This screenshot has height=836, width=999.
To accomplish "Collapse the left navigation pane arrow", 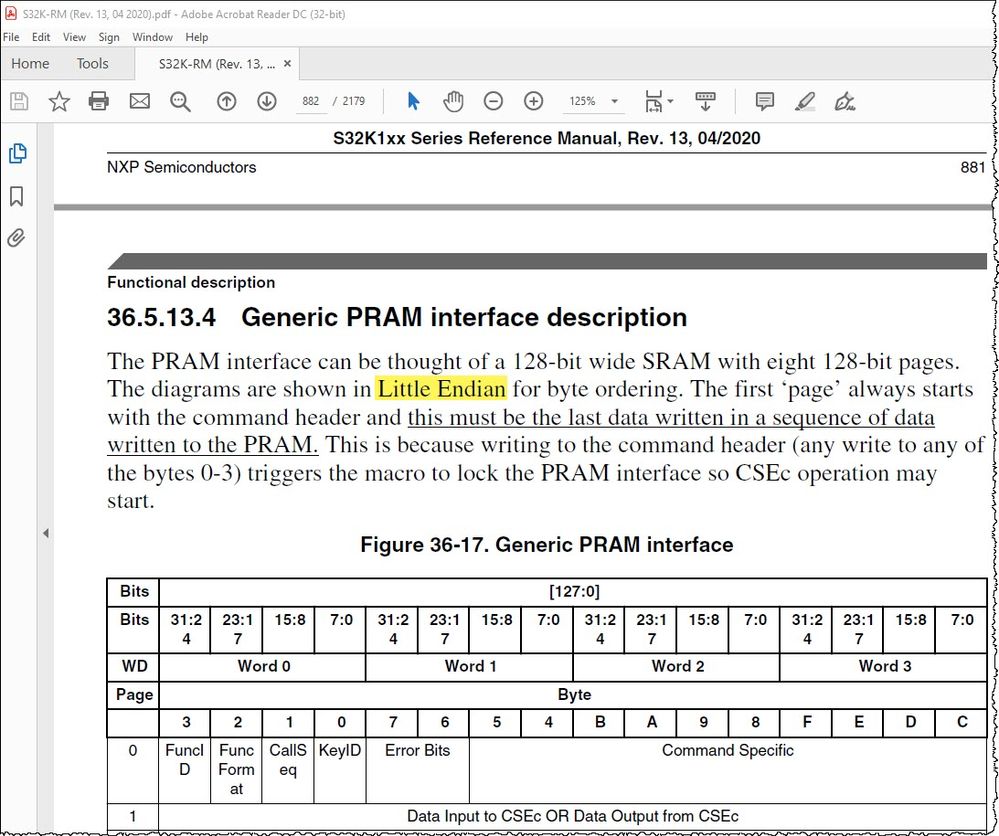I will pyautogui.click(x=46, y=533).
